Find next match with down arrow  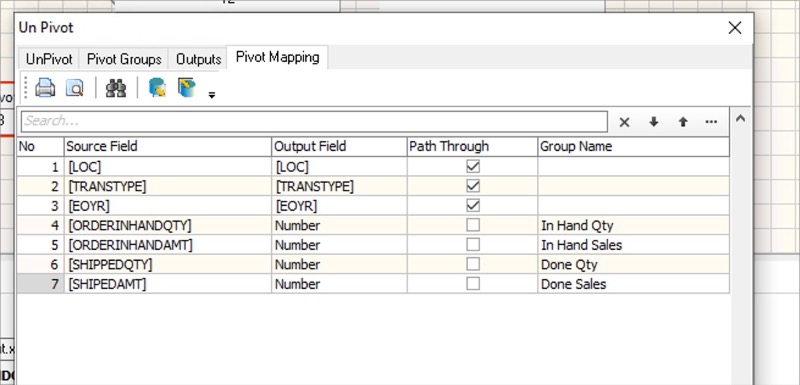tap(654, 122)
